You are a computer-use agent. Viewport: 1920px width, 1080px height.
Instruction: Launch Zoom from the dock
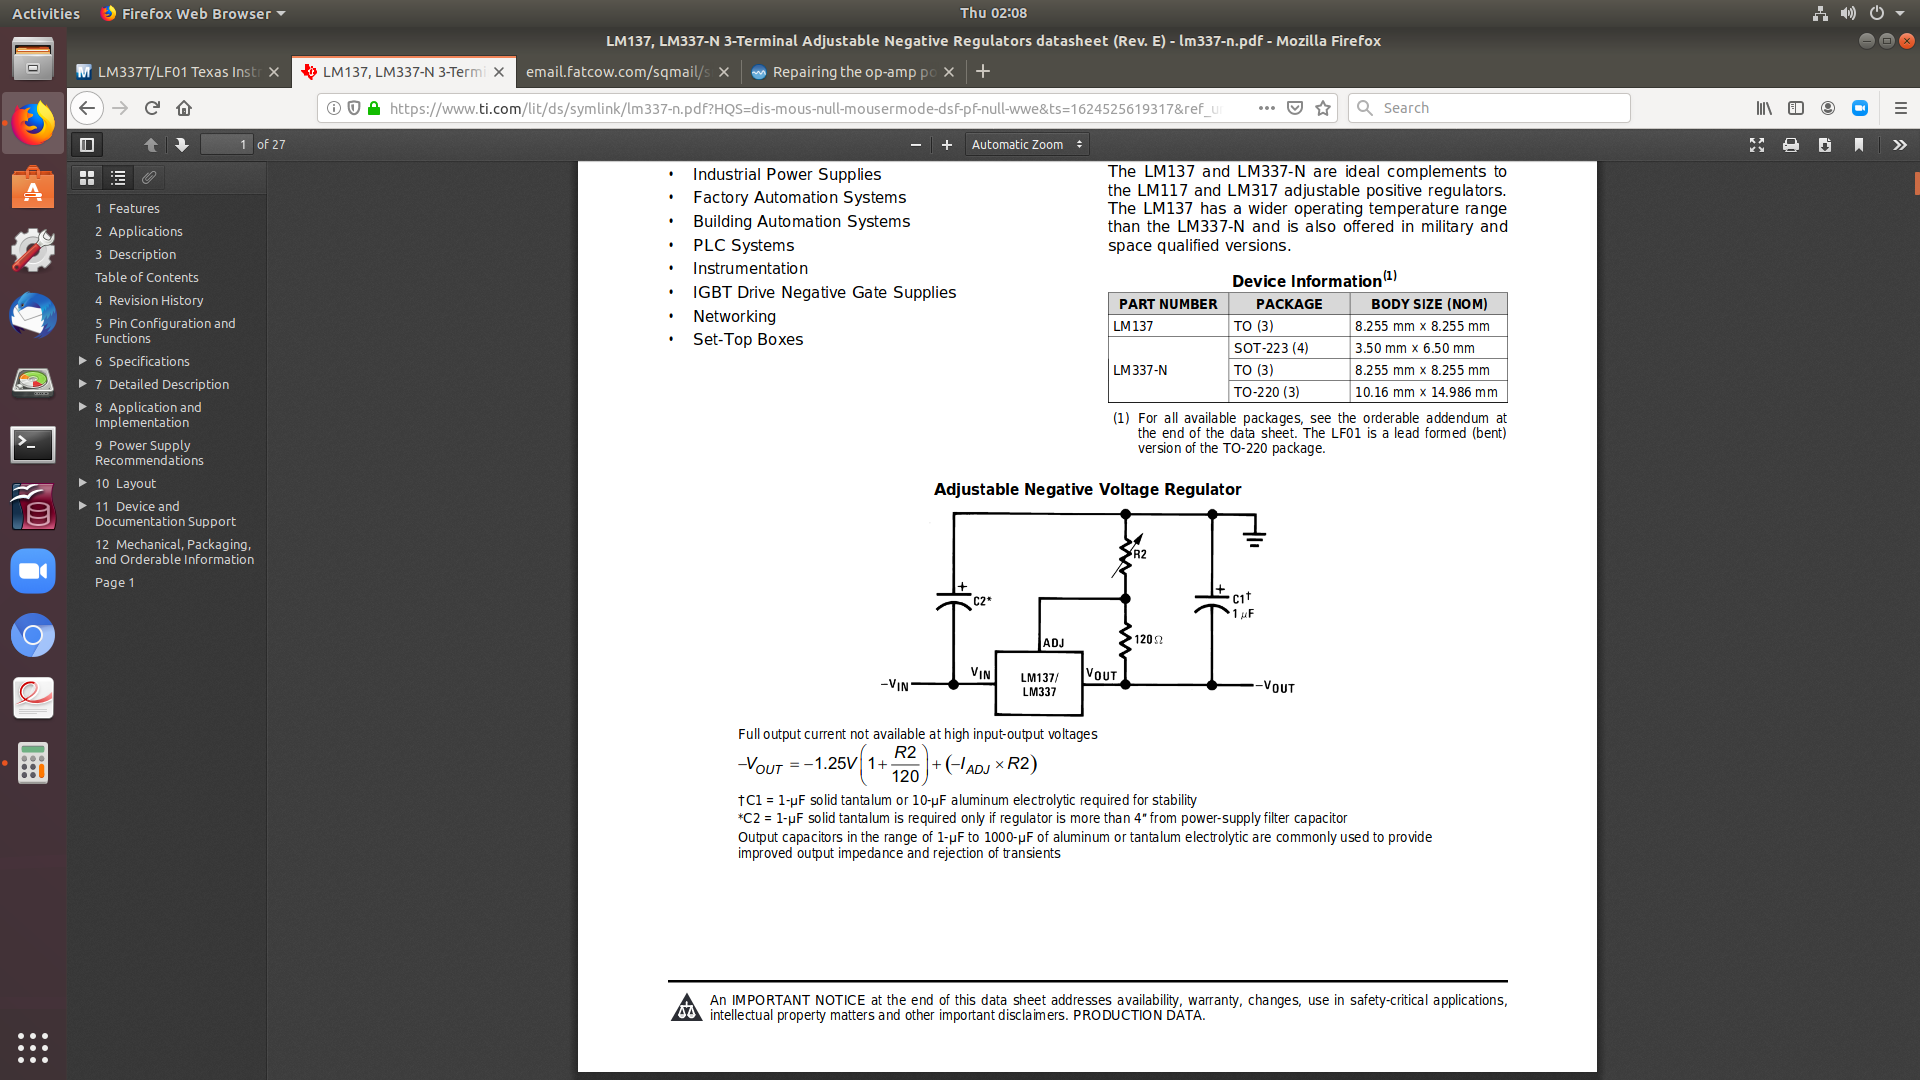33,571
